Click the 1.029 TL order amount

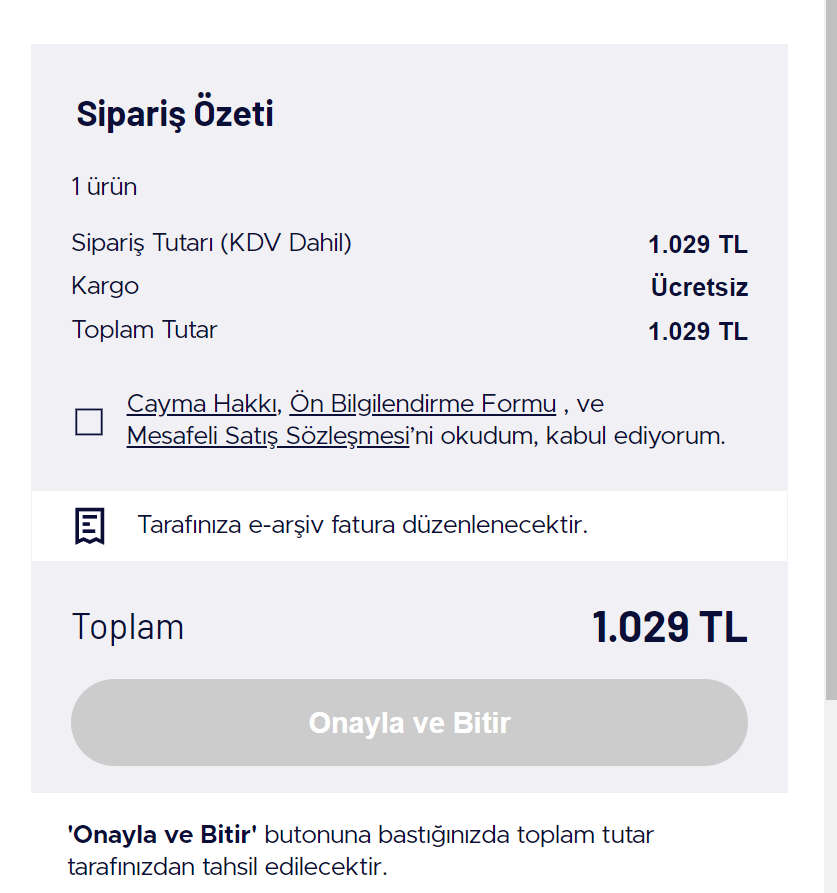point(697,243)
